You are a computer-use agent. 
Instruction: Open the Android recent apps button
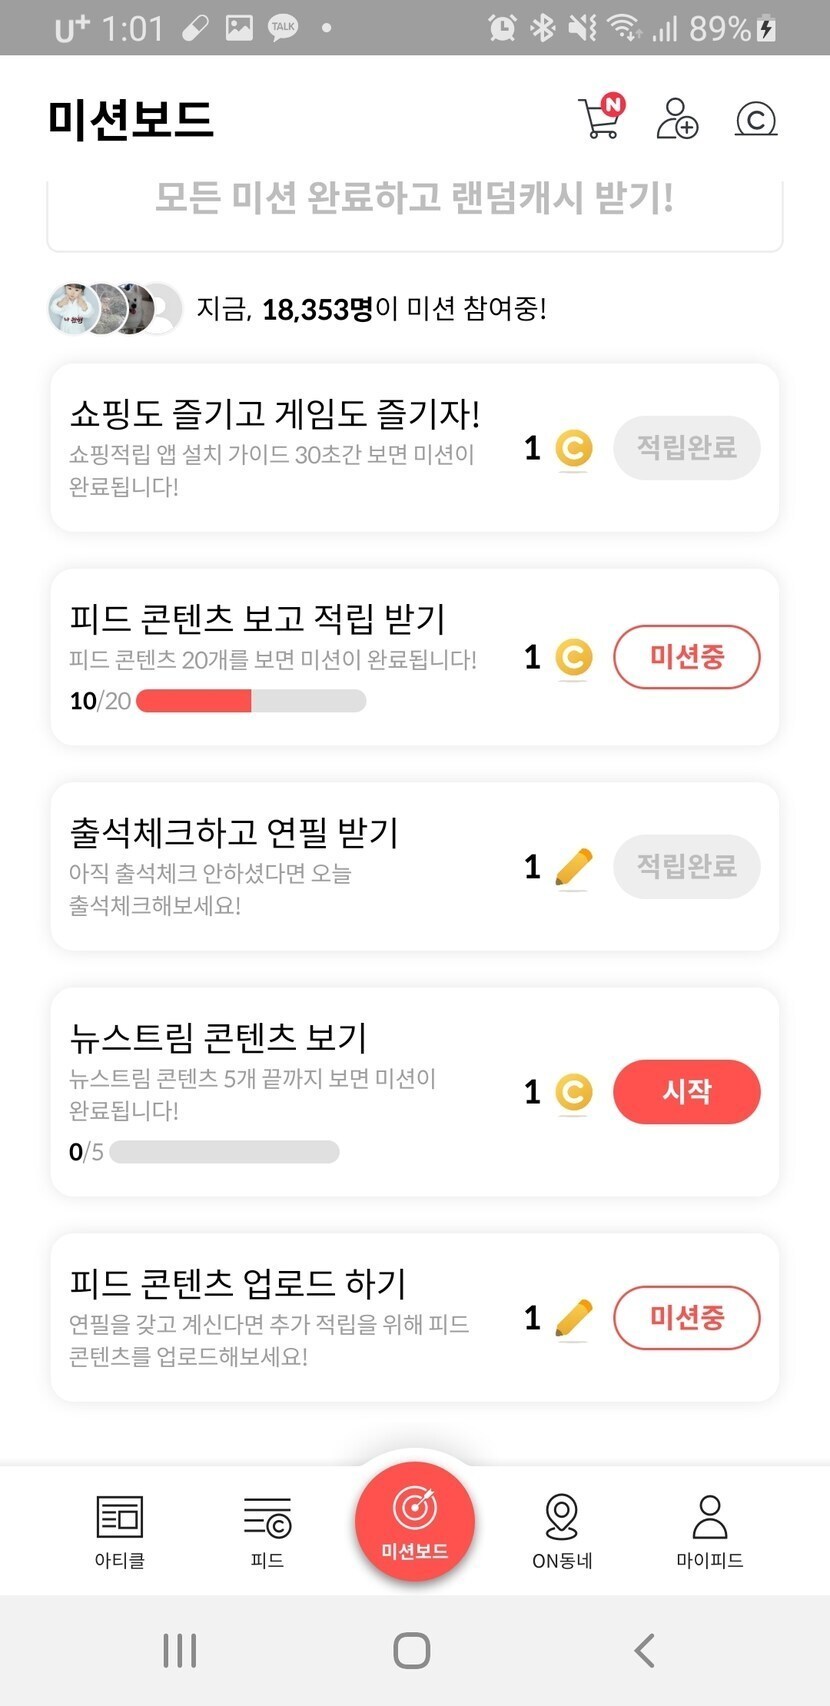[x=180, y=1650]
